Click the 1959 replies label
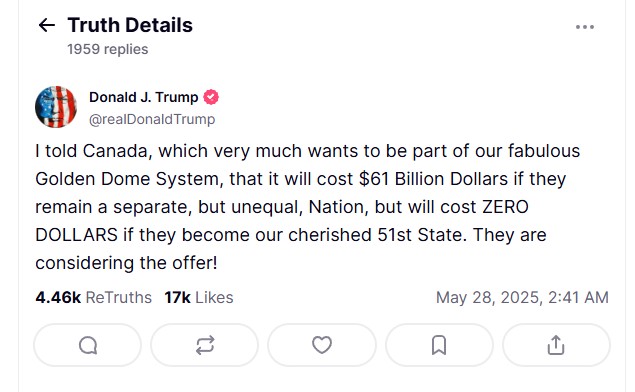 (108, 49)
